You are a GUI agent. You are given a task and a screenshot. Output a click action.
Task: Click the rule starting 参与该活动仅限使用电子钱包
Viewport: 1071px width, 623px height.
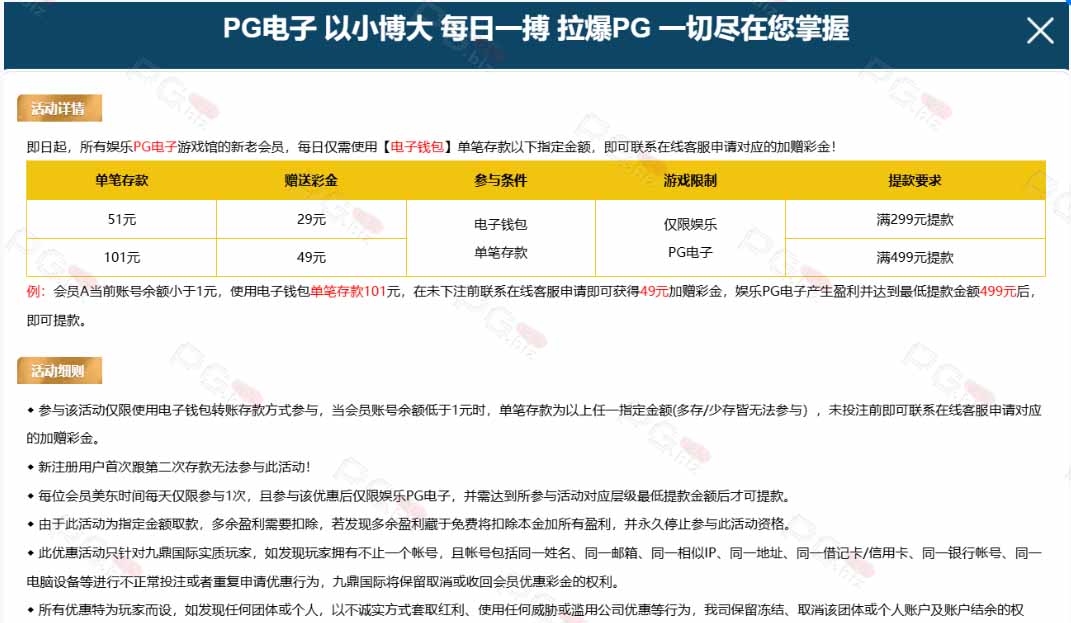click(534, 424)
